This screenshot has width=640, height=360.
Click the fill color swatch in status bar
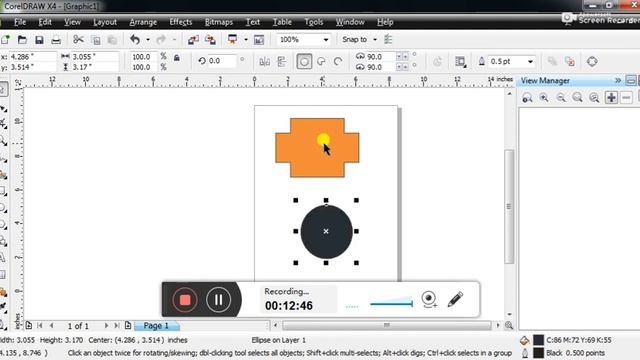(538, 340)
